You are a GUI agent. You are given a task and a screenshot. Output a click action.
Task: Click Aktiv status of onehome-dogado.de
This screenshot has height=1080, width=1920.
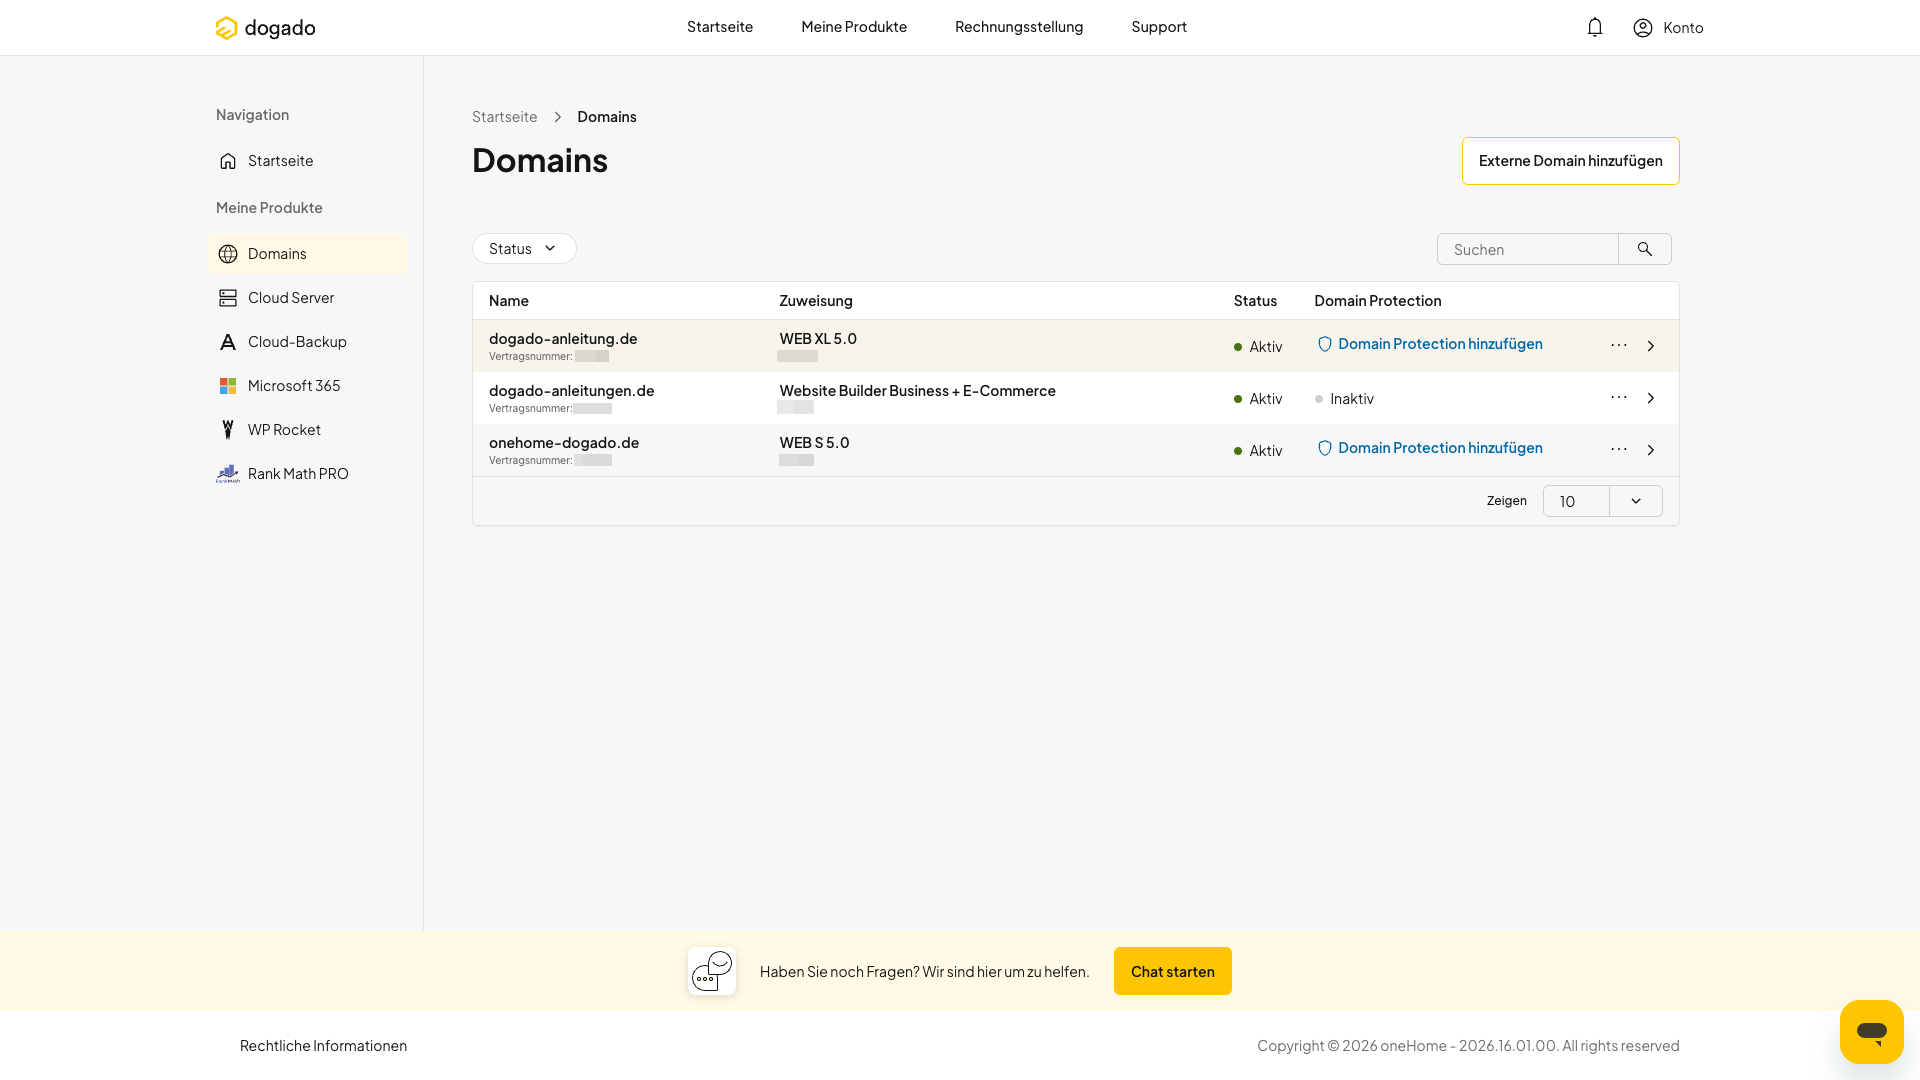click(x=1258, y=451)
